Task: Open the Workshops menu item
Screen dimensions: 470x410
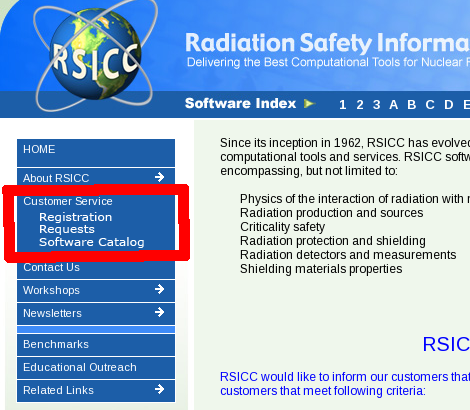Action: 96,290
